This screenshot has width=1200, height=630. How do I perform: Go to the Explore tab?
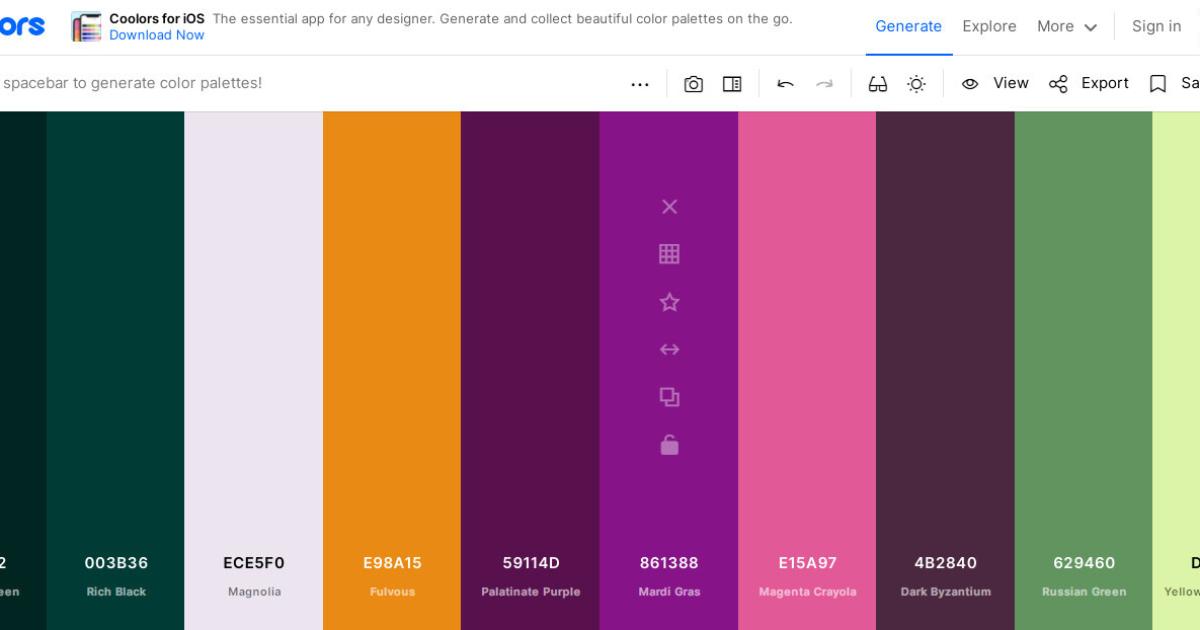coord(989,27)
